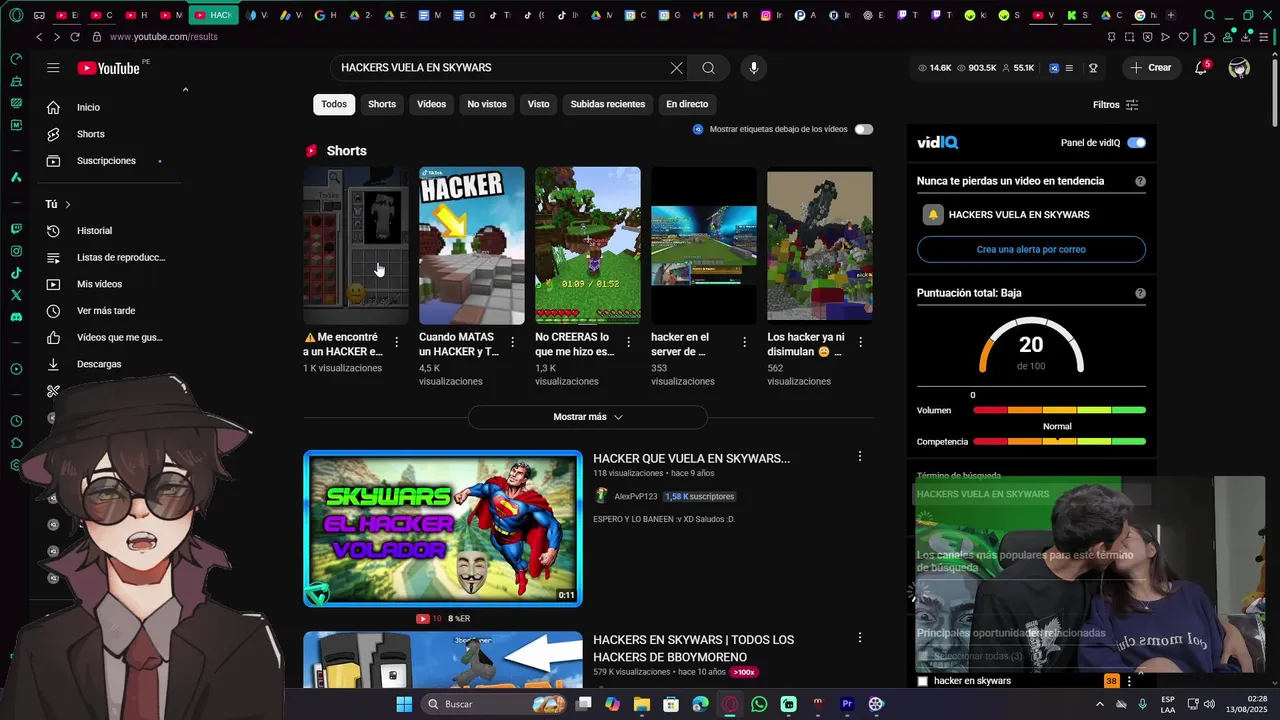The image size is (1280, 720).
Task: Open options for 'hacker en skywars' keyword
Action: 1130,681
